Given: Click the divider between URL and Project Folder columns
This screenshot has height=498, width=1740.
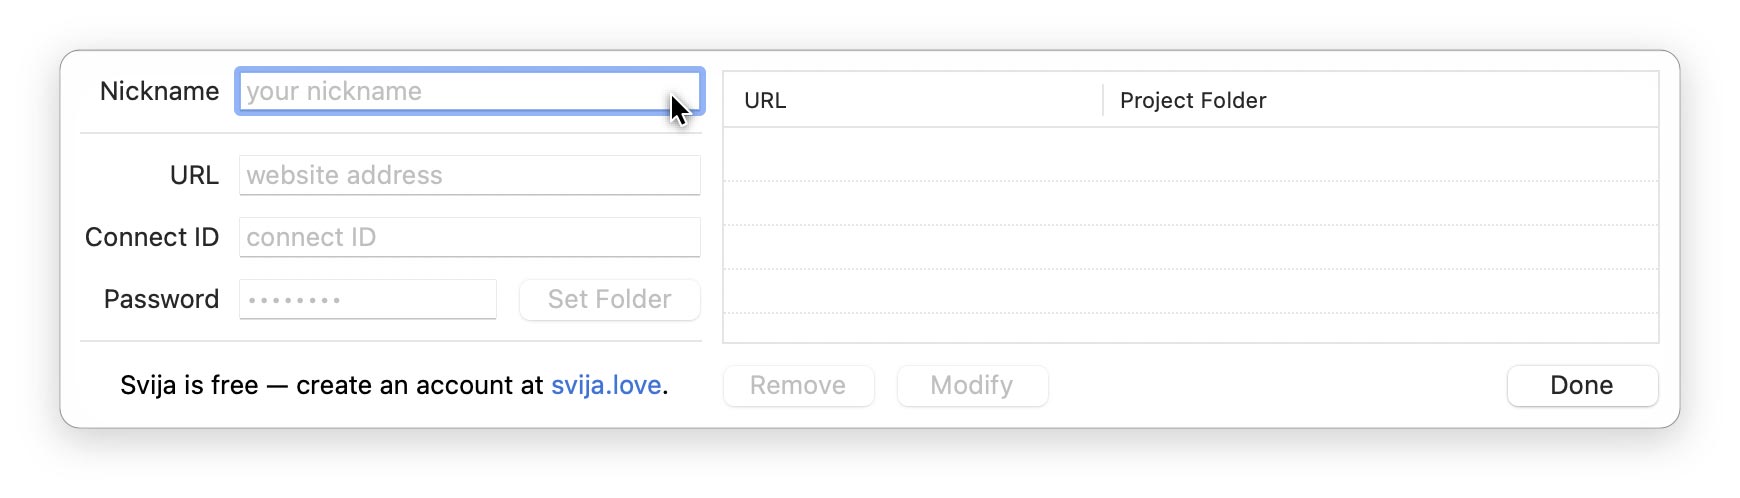Looking at the screenshot, I should pos(1103,100).
